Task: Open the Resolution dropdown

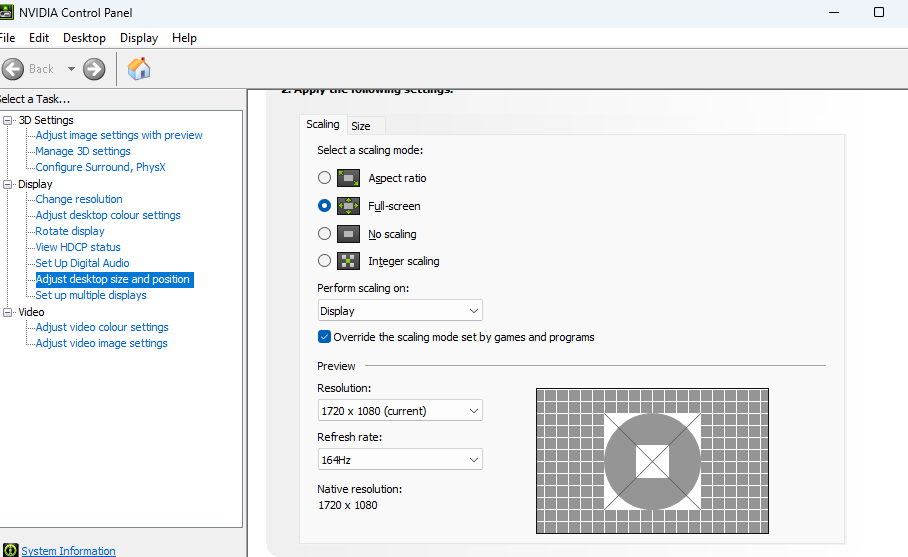Action: pos(400,411)
